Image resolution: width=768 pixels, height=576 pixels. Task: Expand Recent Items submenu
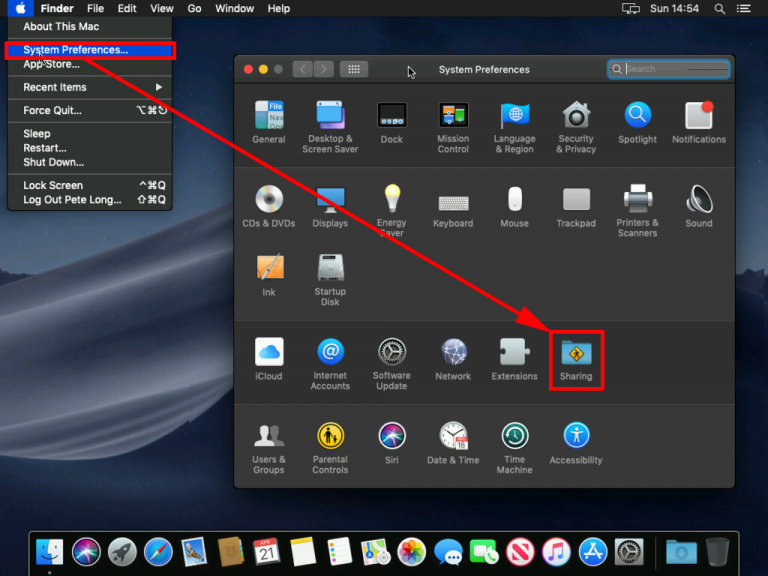pyautogui.click(x=90, y=87)
